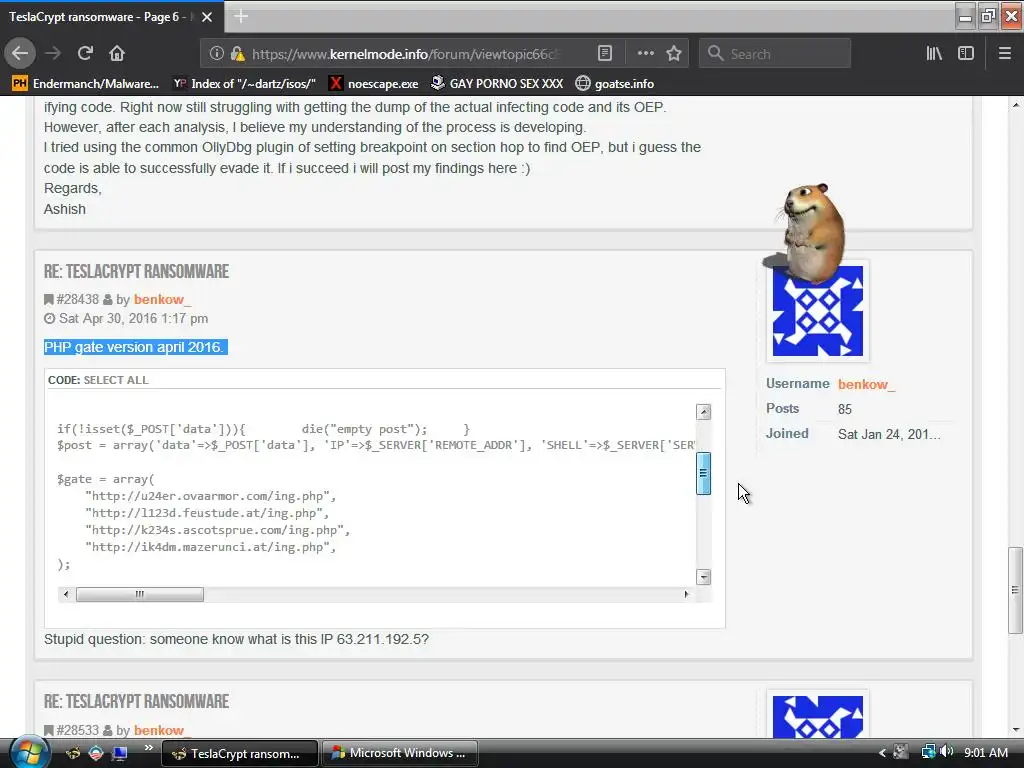The width and height of the screenshot is (1024, 768).
Task: Open the browser home page
Action: 117,54
